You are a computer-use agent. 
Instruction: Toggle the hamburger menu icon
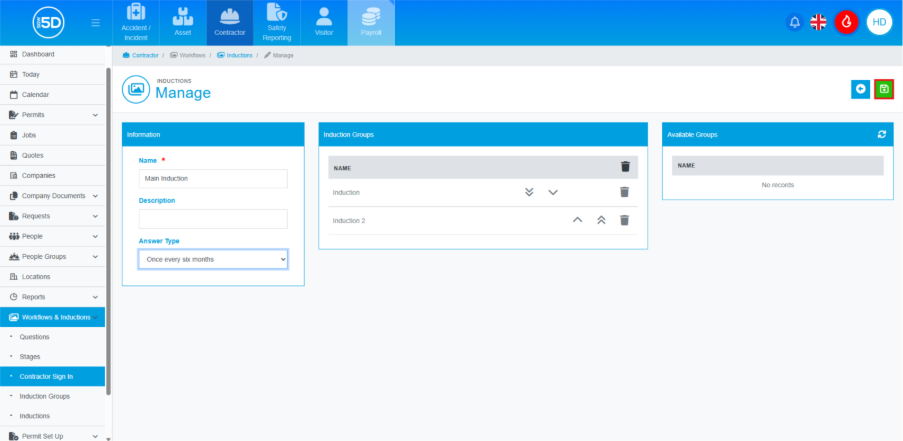pos(95,22)
